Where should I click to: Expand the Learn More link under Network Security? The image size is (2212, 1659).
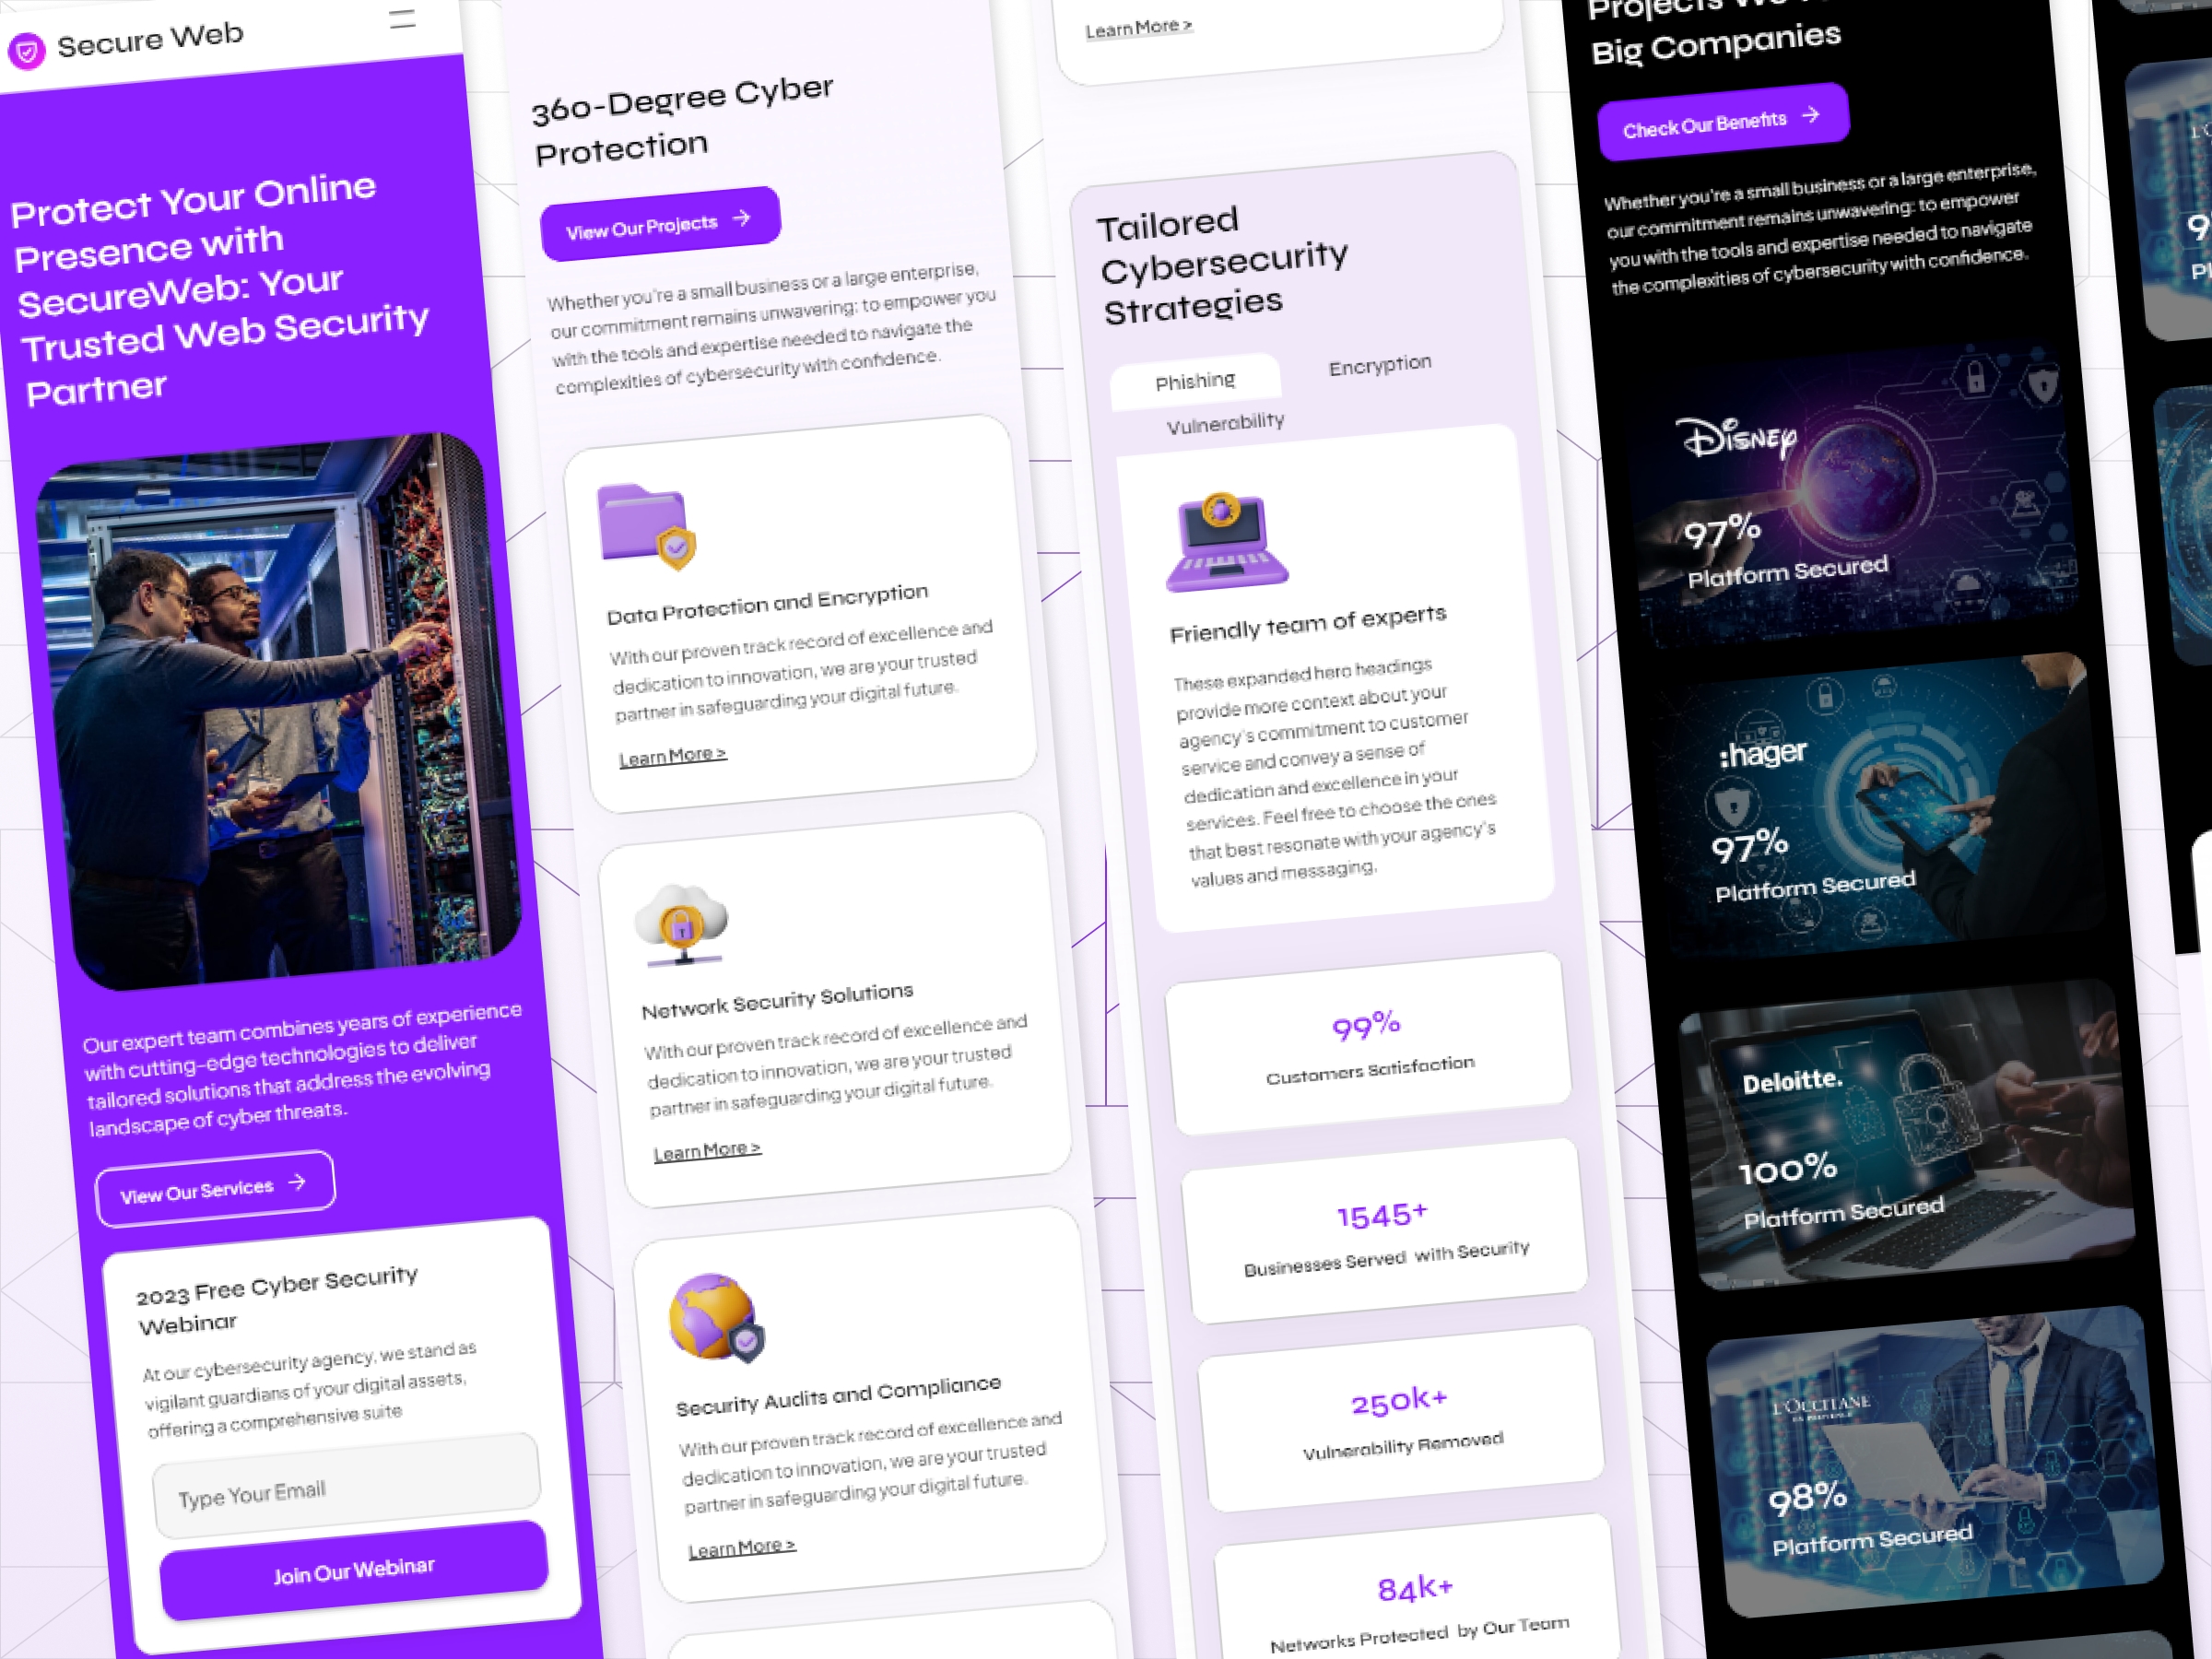703,1150
